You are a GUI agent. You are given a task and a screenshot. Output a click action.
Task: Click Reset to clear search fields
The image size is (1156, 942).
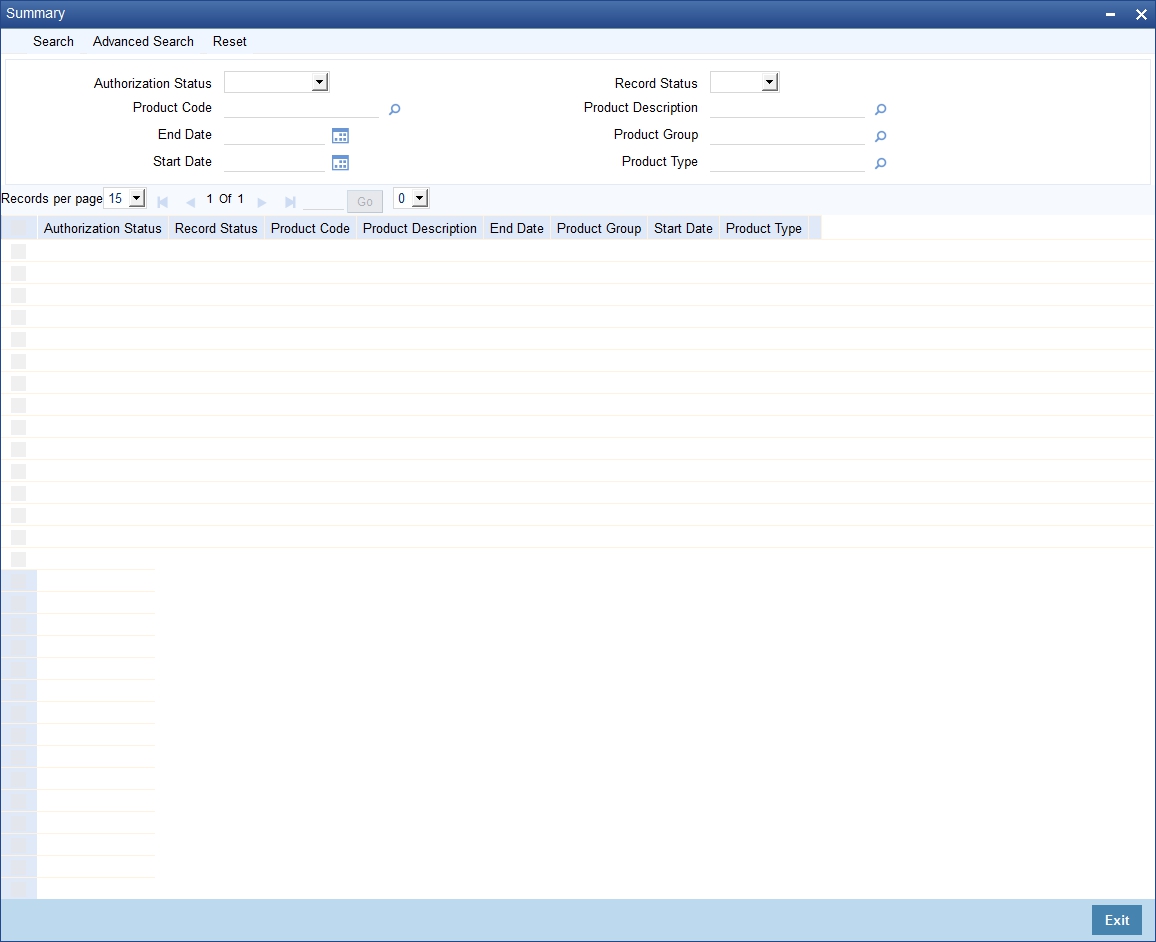point(229,41)
